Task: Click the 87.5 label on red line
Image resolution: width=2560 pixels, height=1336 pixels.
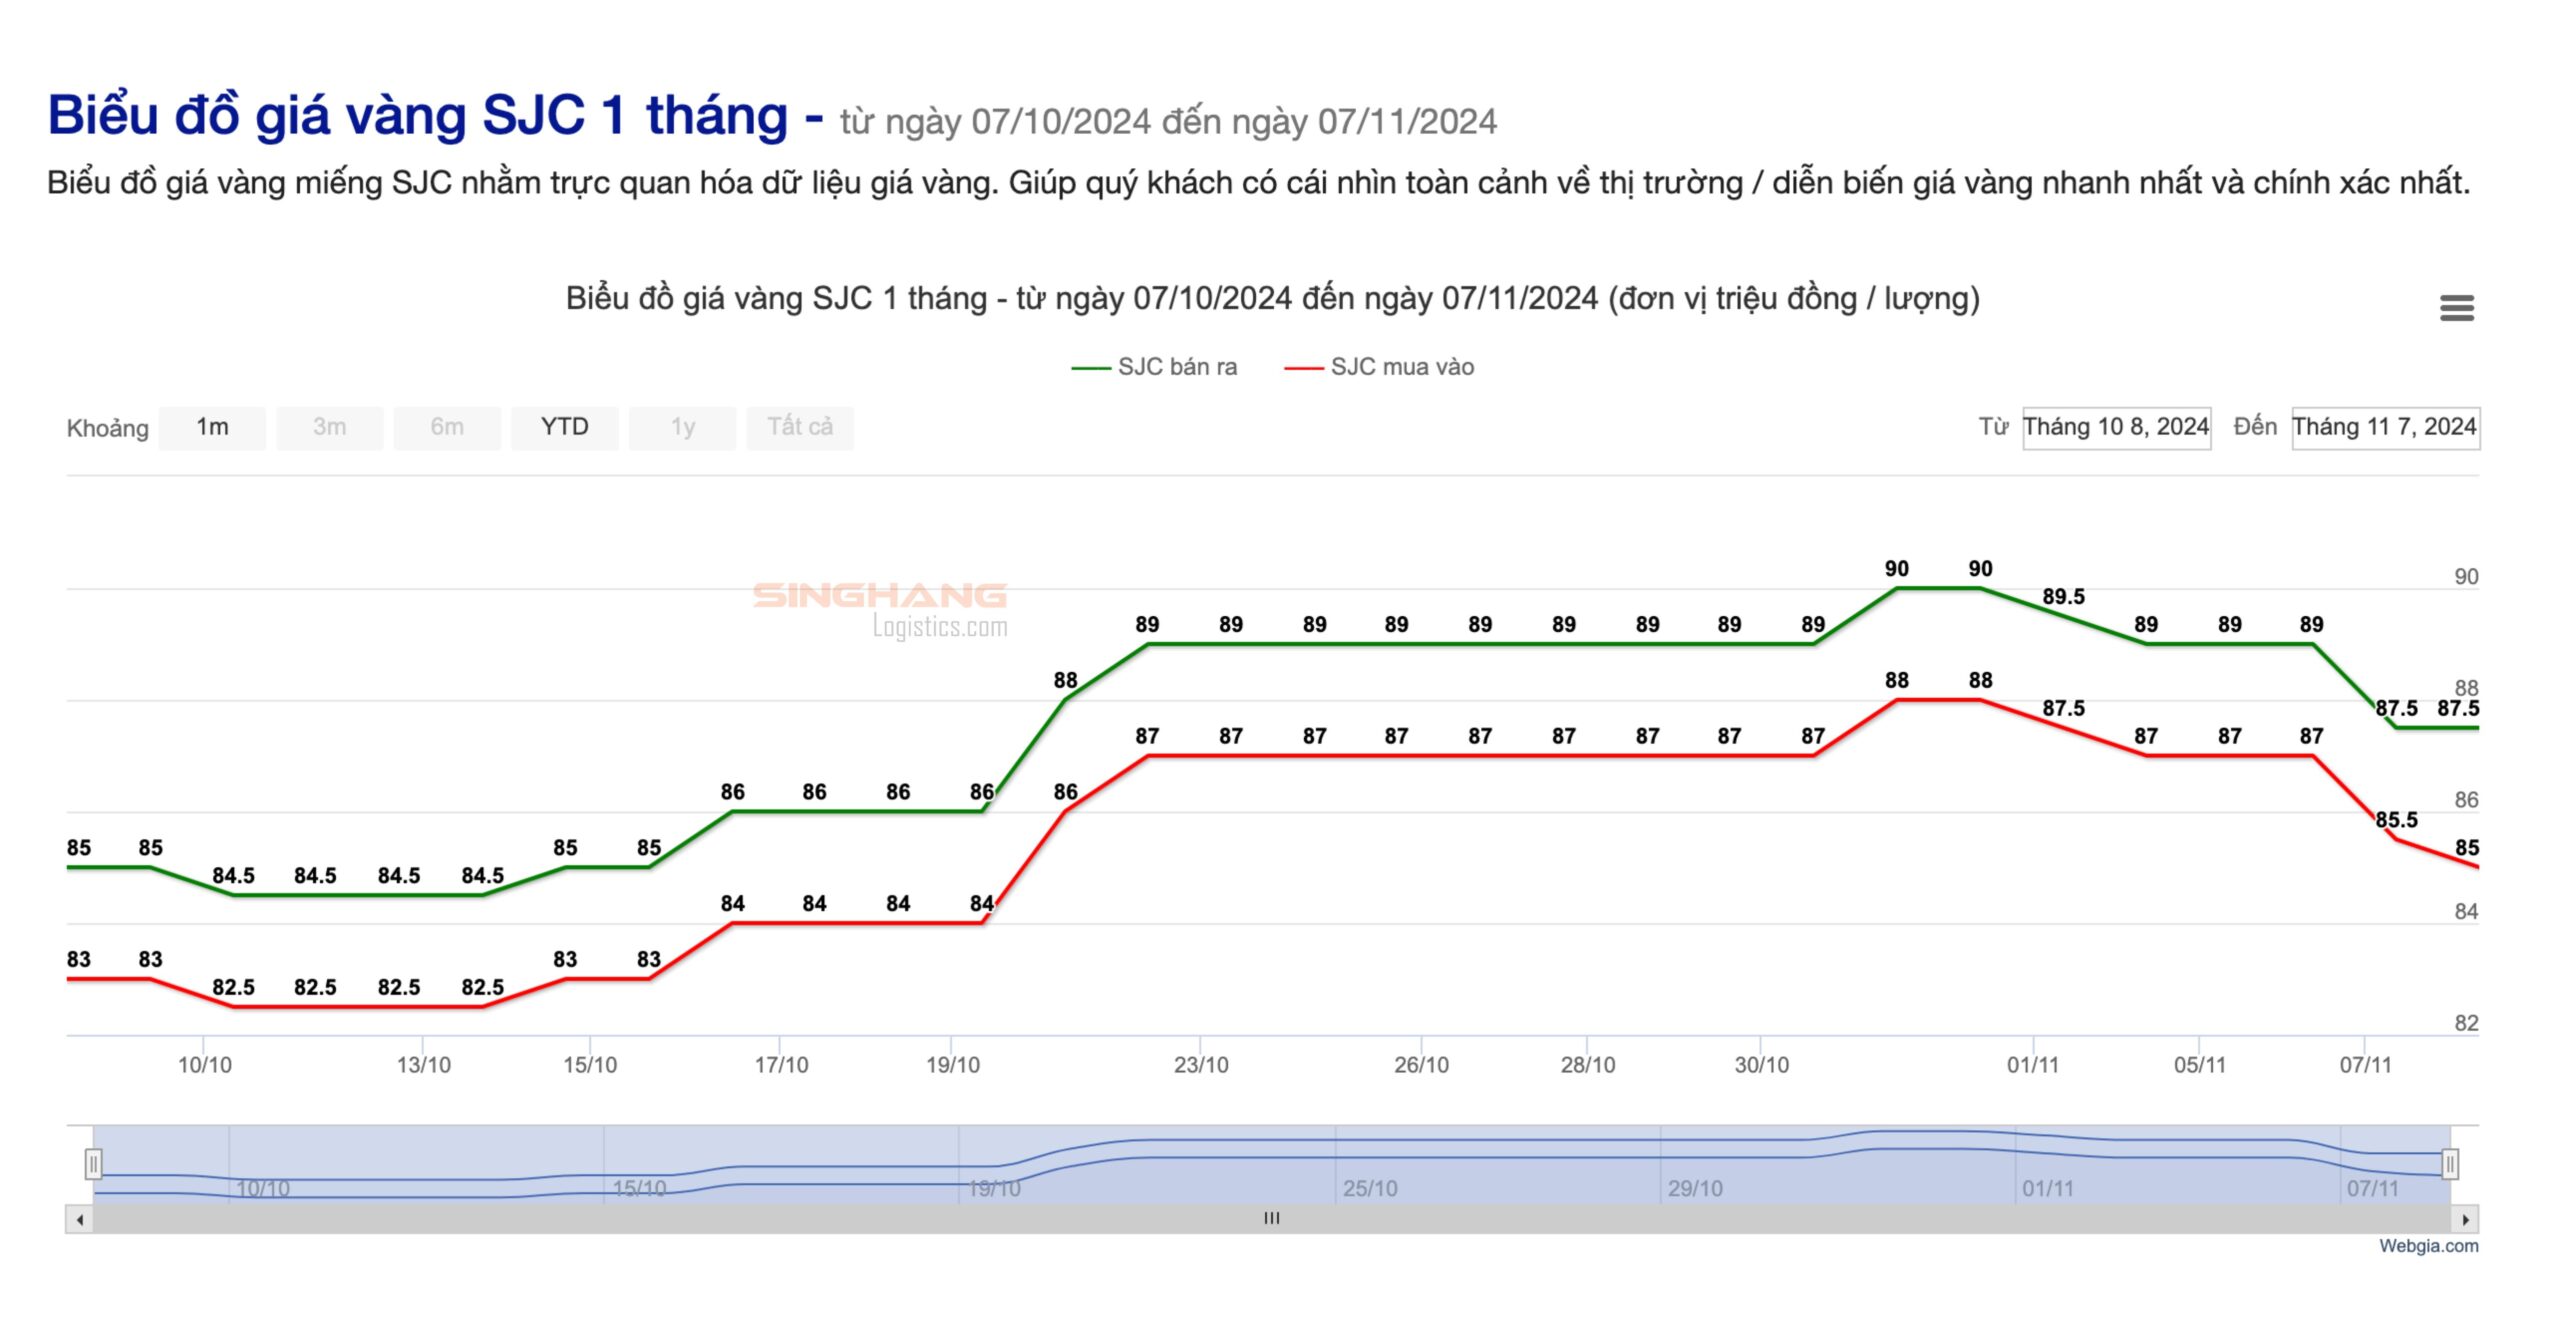Action: (x=2063, y=709)
